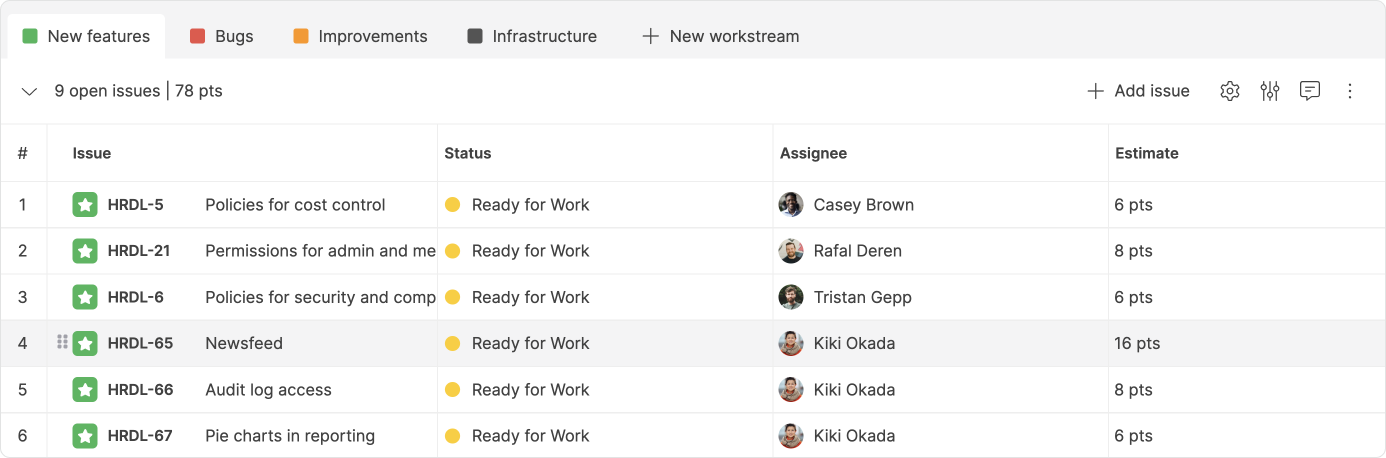The width and height of the screenshot is (1386, 458).
Task: Open the three-dot more options menu
Action: (1350, 91)
